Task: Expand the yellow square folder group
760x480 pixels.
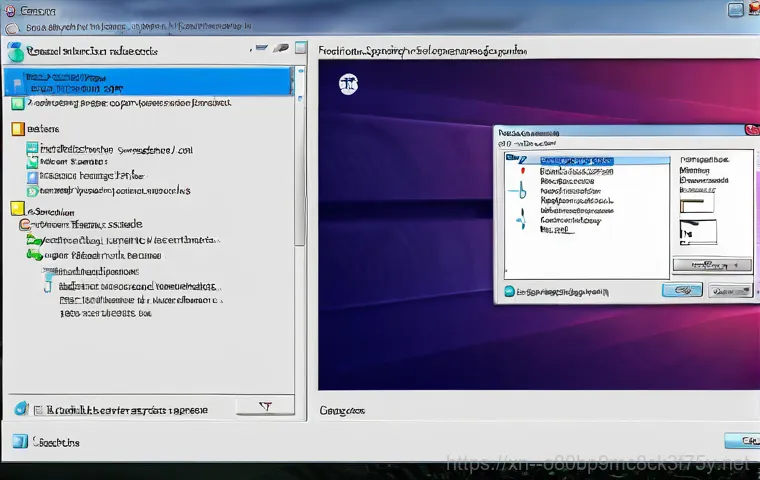Action: click(17, 209)
